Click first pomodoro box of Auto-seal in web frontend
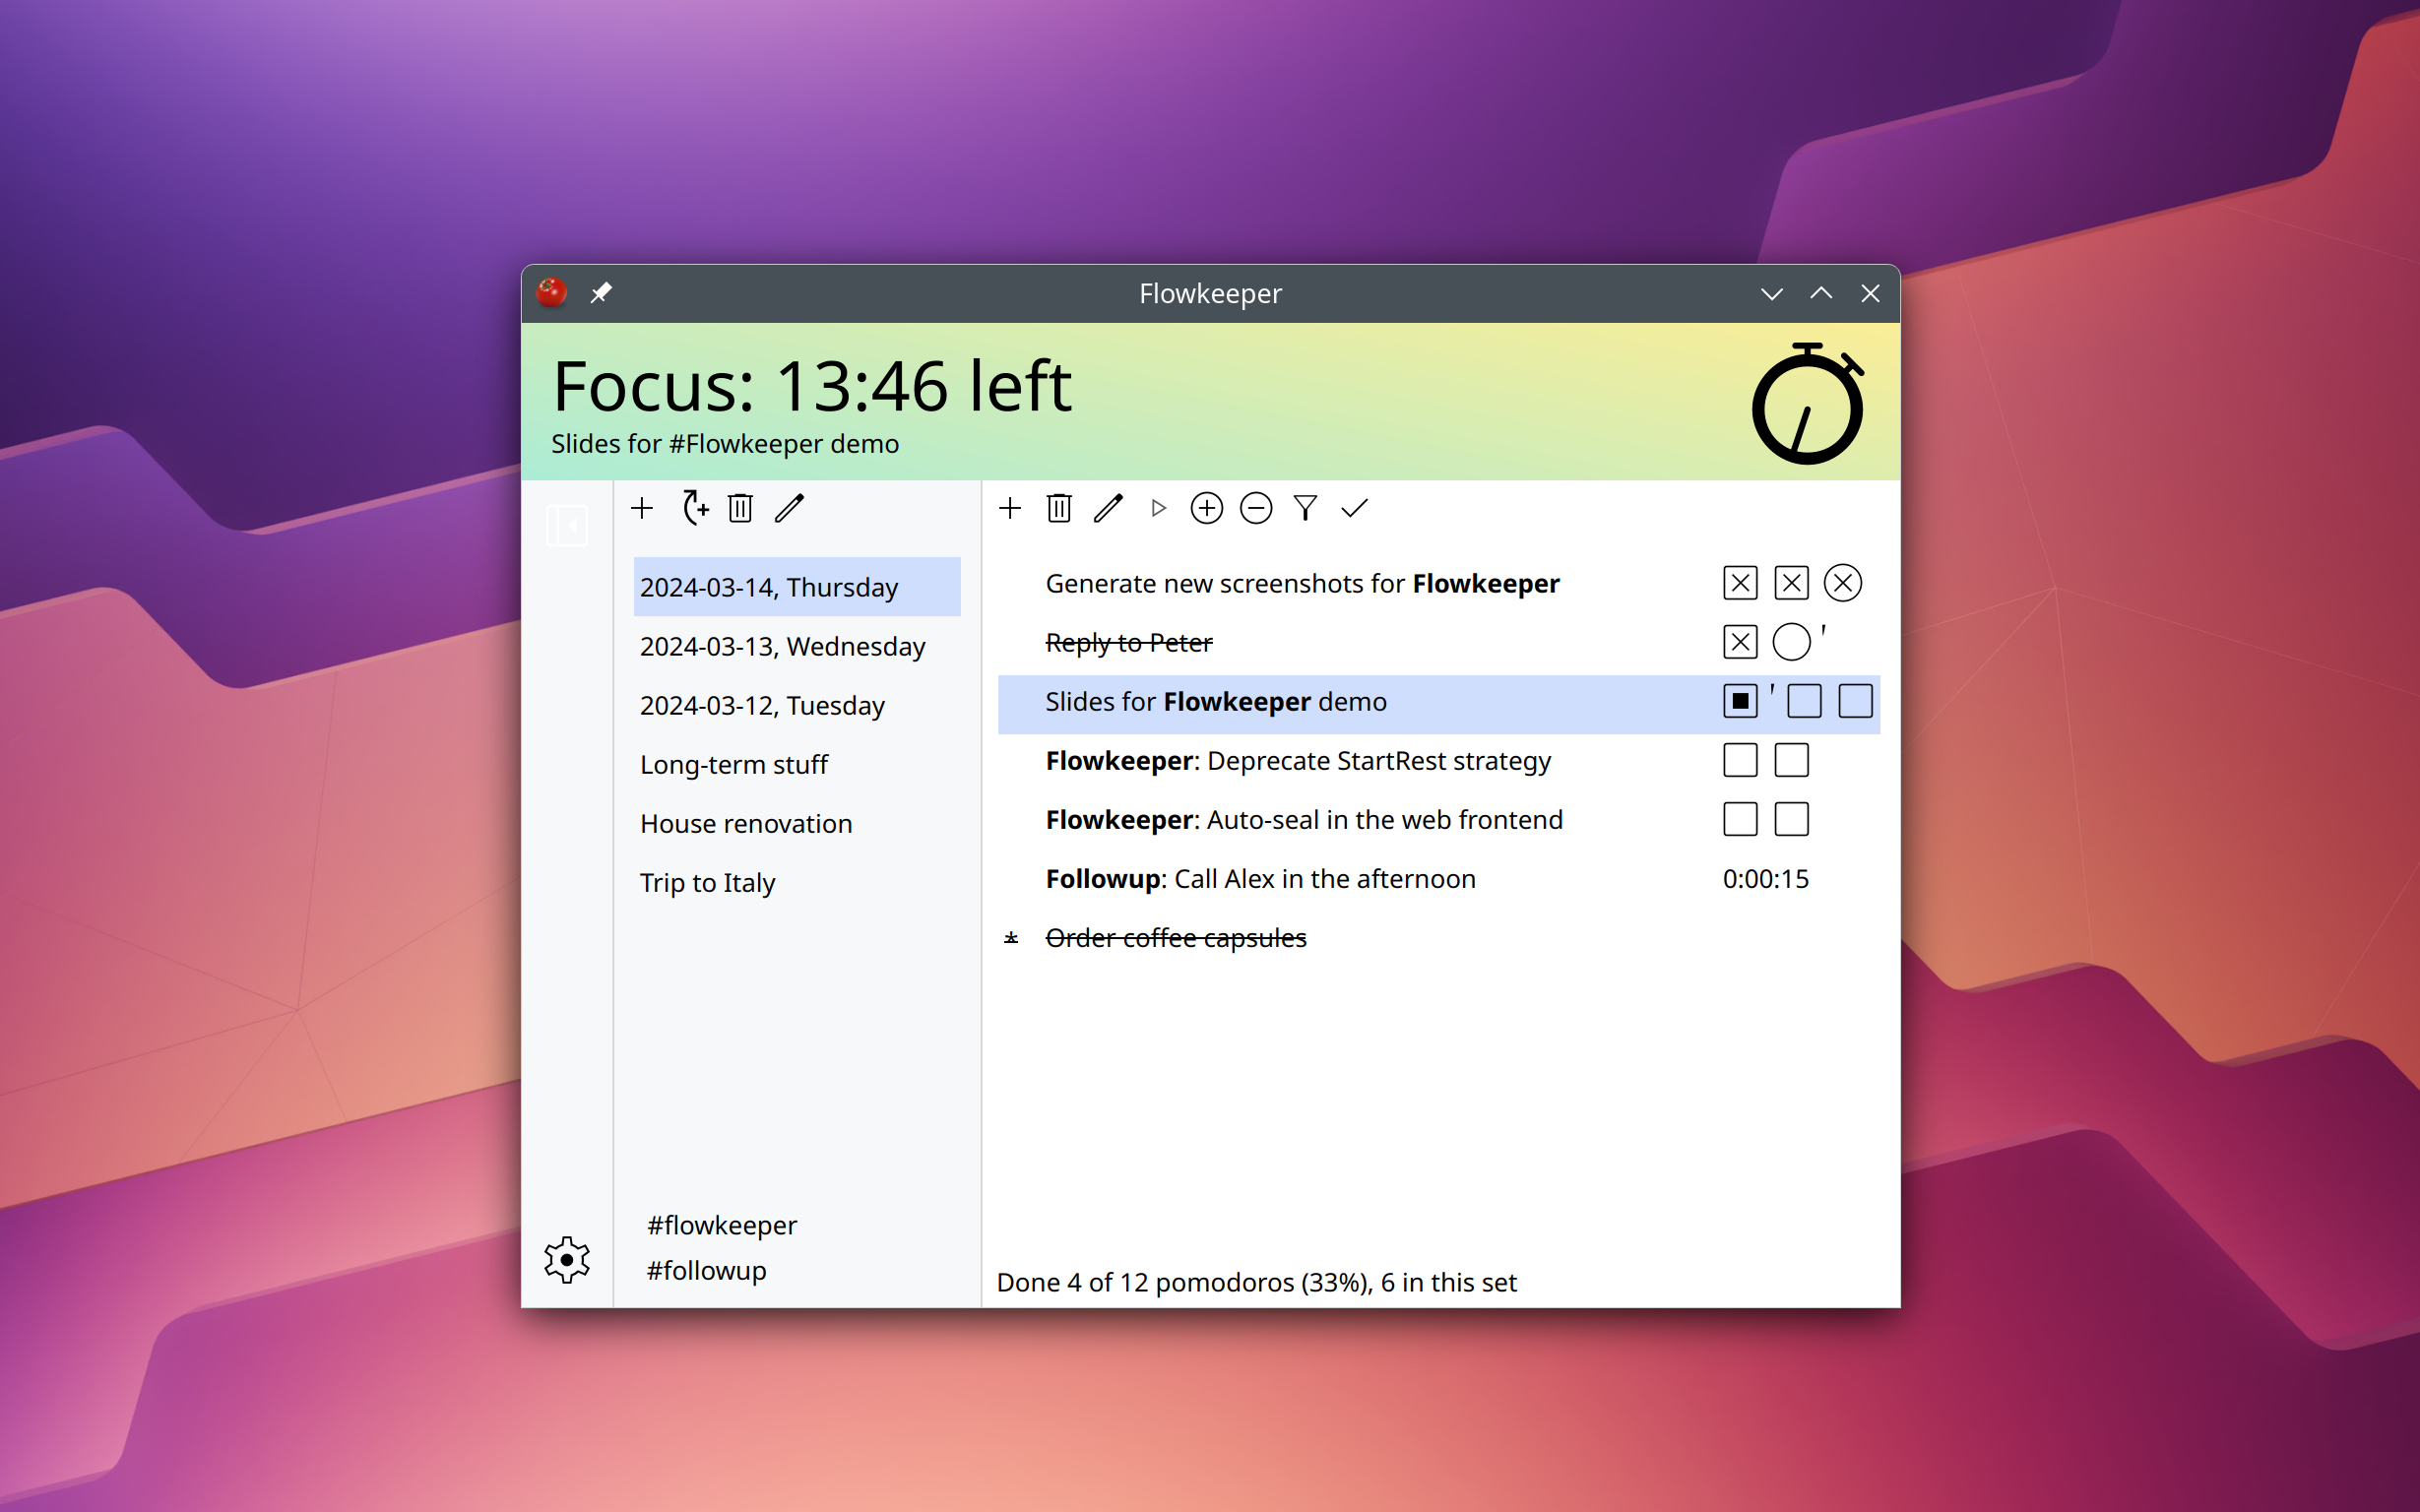 tap(1740, 819)
